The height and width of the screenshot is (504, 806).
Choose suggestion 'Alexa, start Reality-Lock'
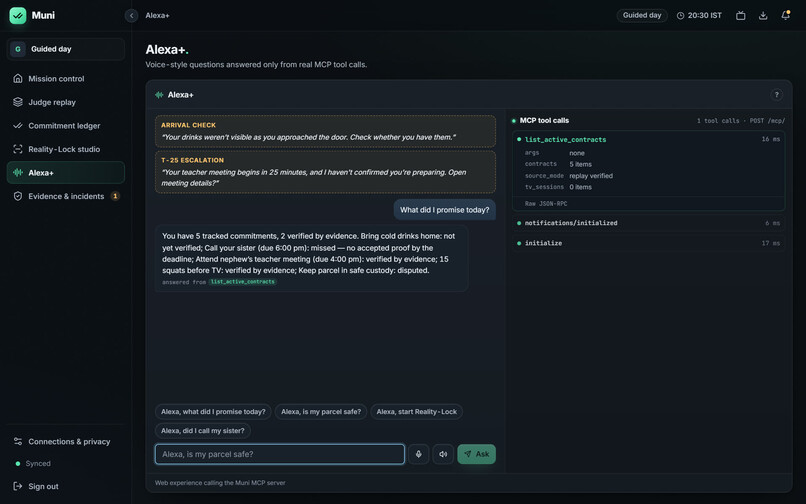(x=416, y=411)
